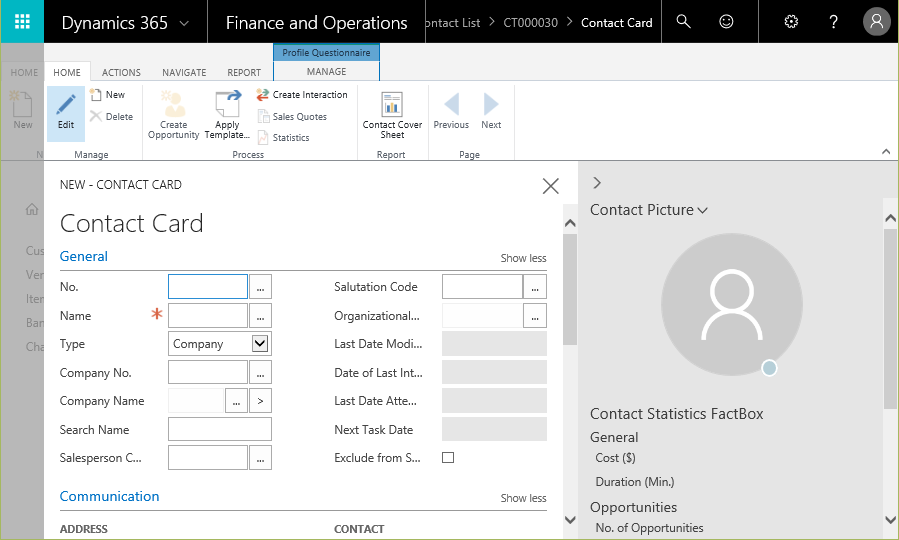Image resolution: width=899 pixels, height=540 pixels.
Task: Click Show less for General section
Action: click(x=523, y=258)
